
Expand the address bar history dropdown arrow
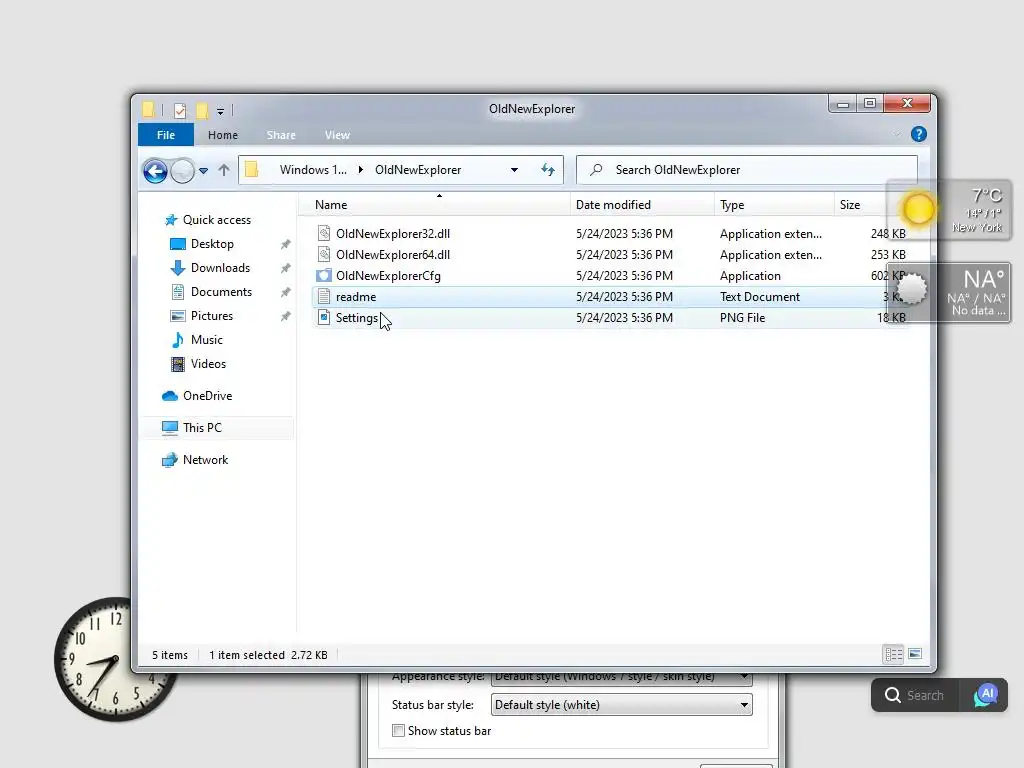pyautogui.click(x=515, y=170)
